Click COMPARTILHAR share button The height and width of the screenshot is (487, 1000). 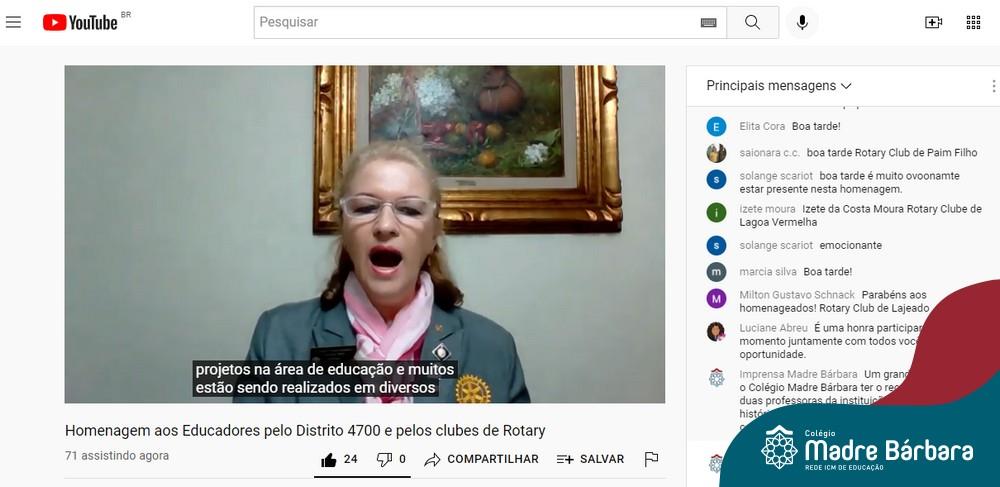pyautogui.click(x=482, y=459)
